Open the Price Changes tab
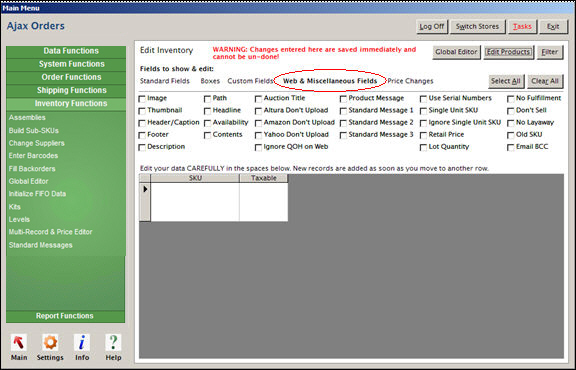This screenshot has width=576, height=370. pos(410,81)
